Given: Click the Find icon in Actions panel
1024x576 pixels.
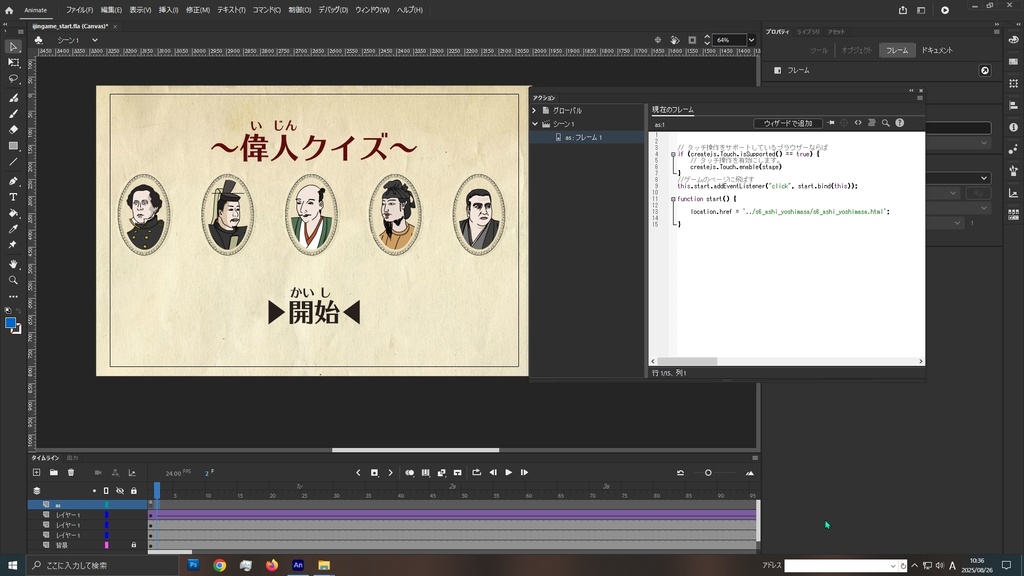Looking at the screenshot, I should coord(885,123).
